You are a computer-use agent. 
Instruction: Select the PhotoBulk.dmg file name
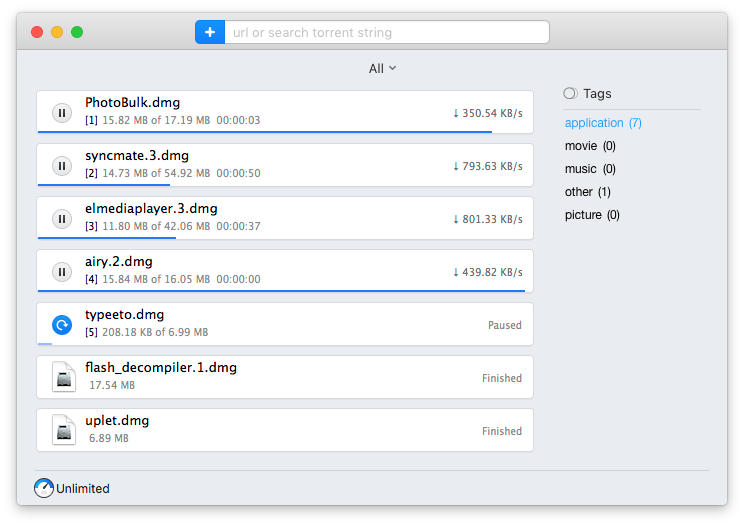132,102
